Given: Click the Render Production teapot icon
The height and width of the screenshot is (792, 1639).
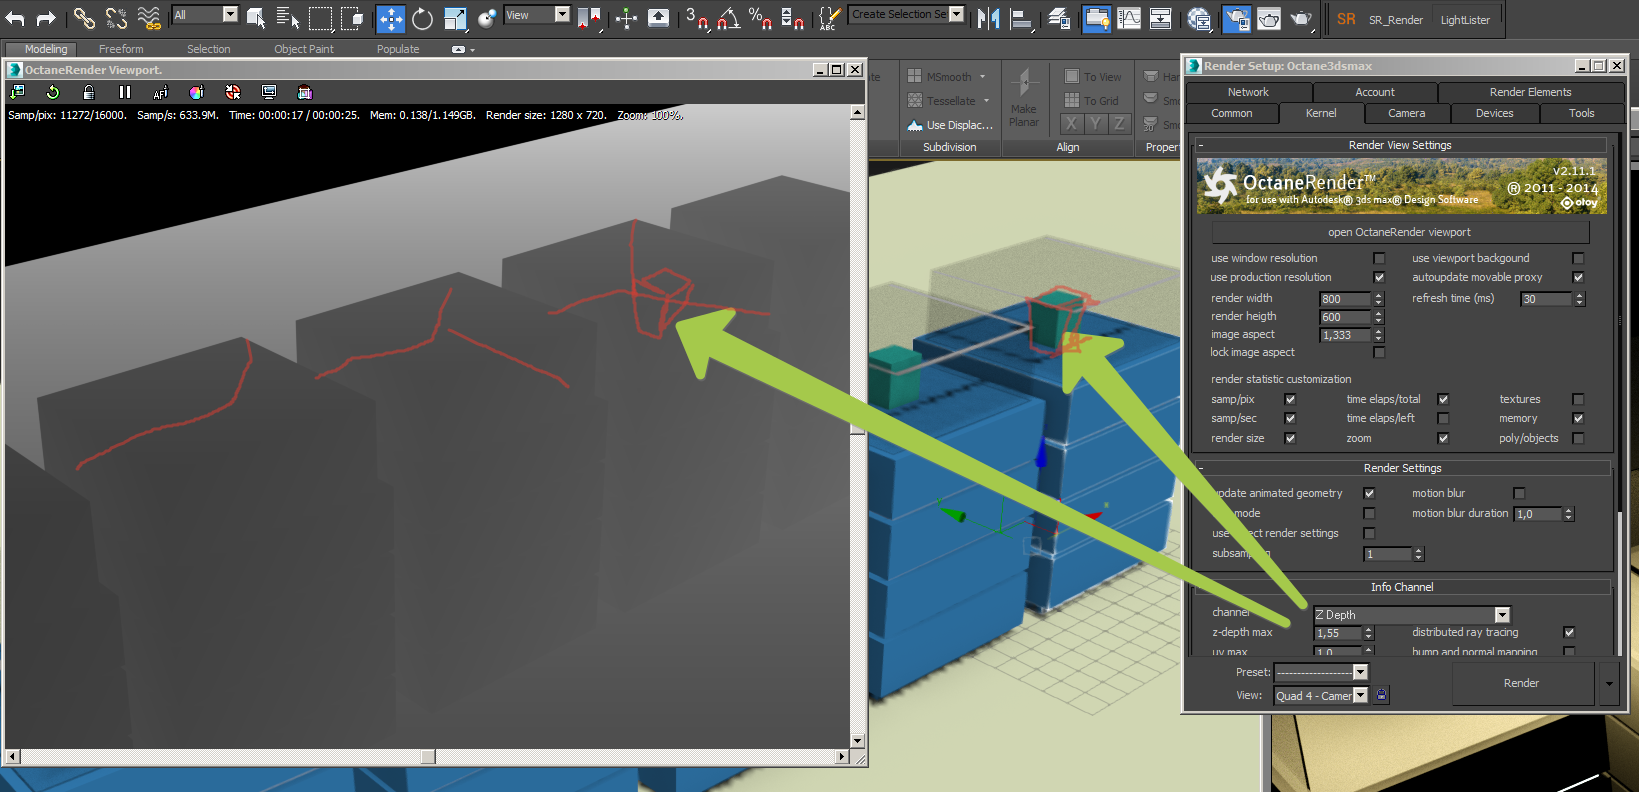Looking at the screenshot, I should pyautogui.click(x=1301, y=18).
